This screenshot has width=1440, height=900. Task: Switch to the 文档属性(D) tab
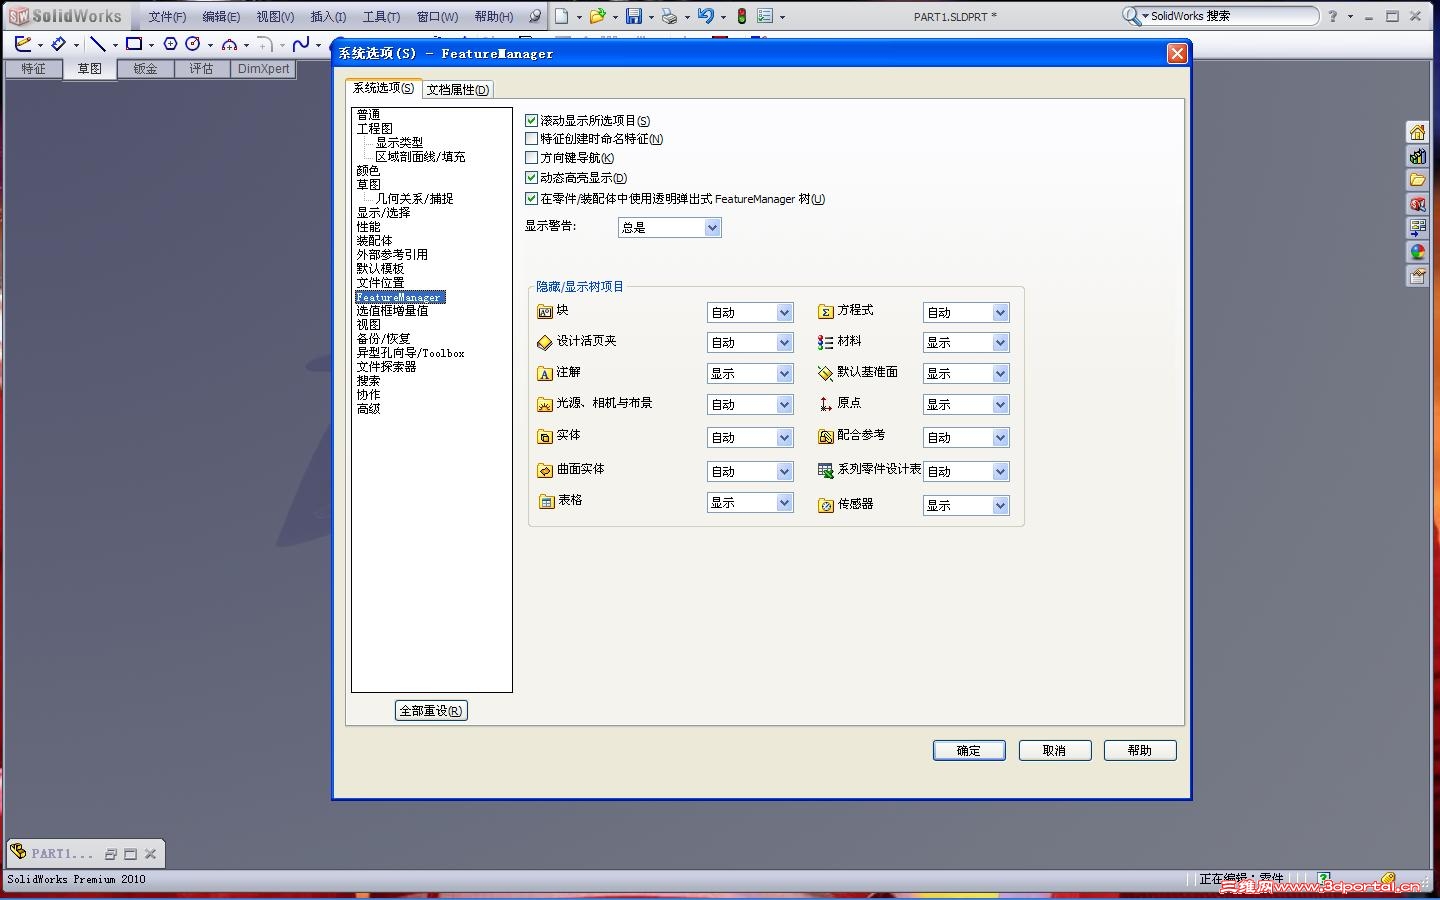[x=458, y=90]
